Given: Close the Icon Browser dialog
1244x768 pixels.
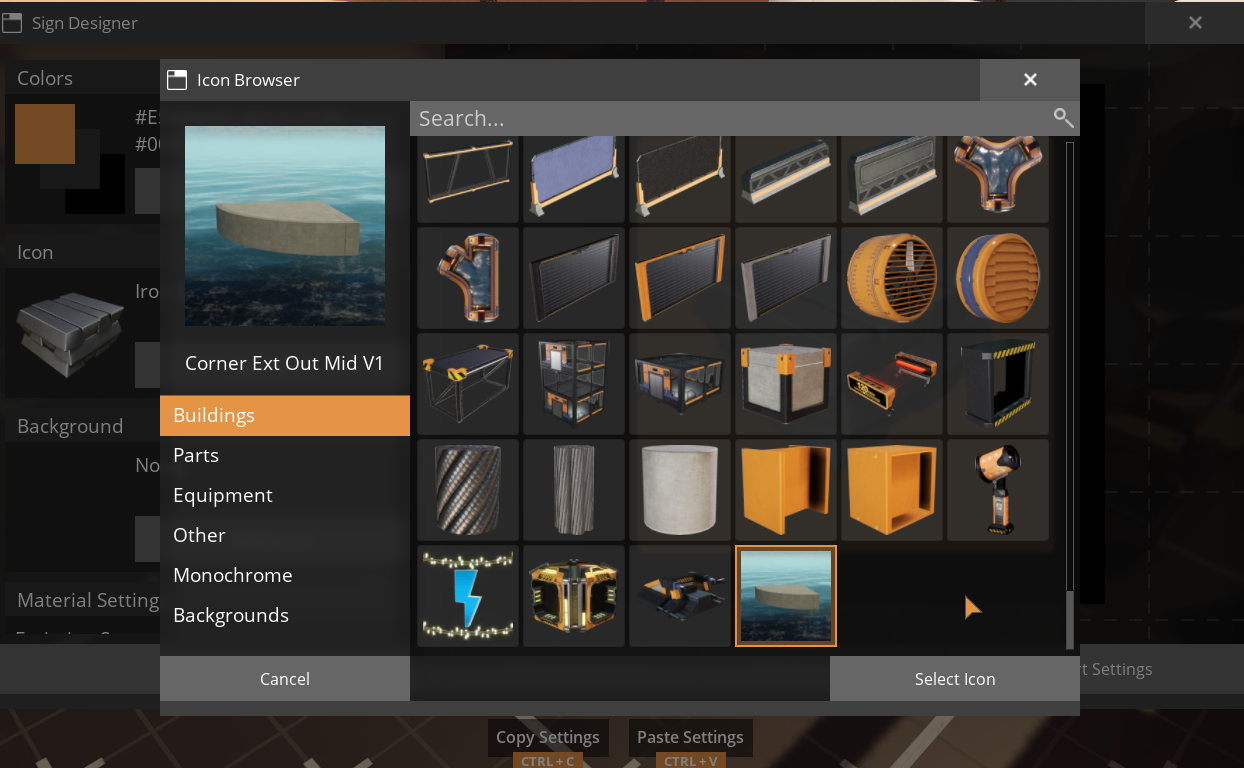Looking at the screenshot, I should tap(1030, 80).
